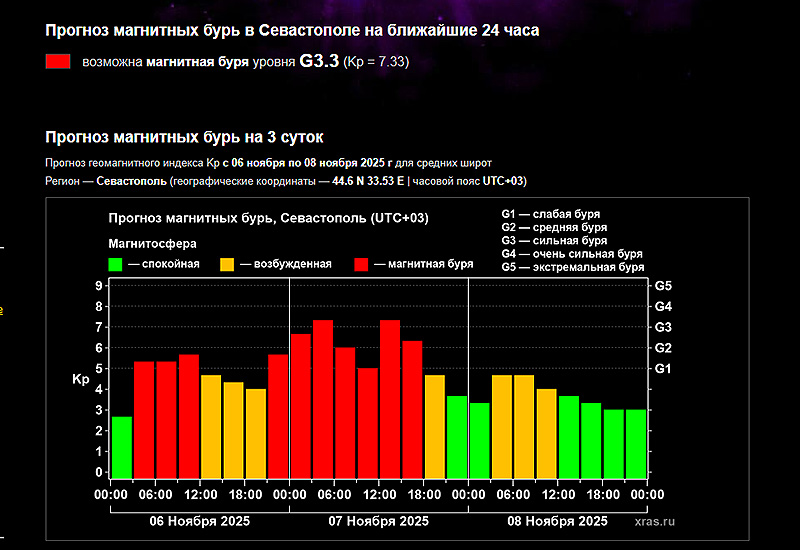Click heading 'Прогноз магнитных бурь на 3 суток'
800x550 pixels.
184,137
